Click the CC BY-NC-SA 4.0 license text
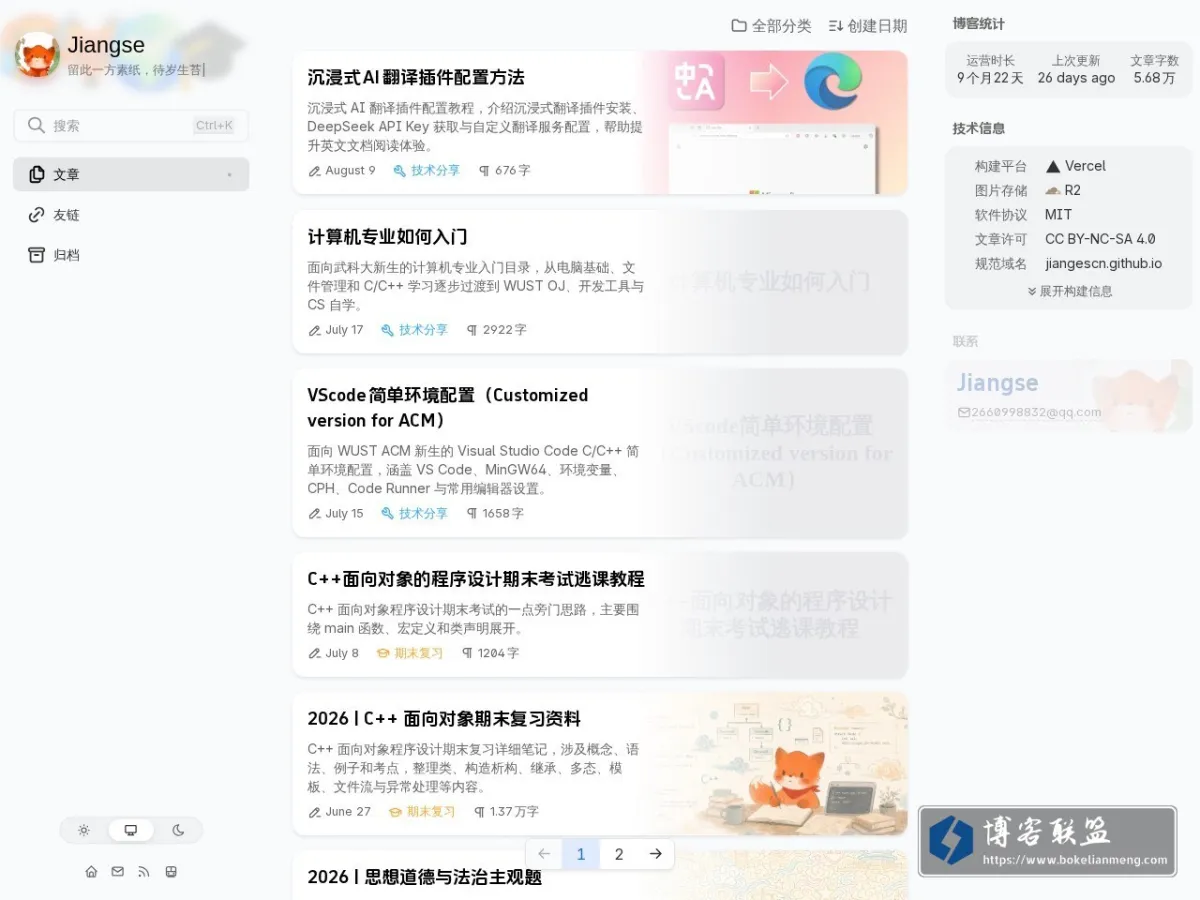 (1100, 239)
